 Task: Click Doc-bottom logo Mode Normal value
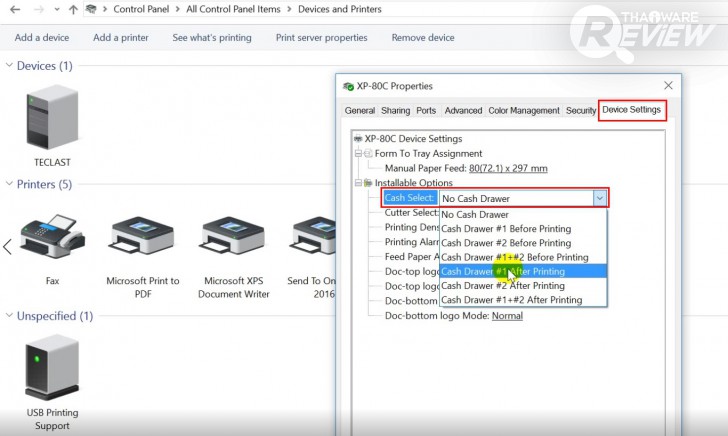[507, 316]
